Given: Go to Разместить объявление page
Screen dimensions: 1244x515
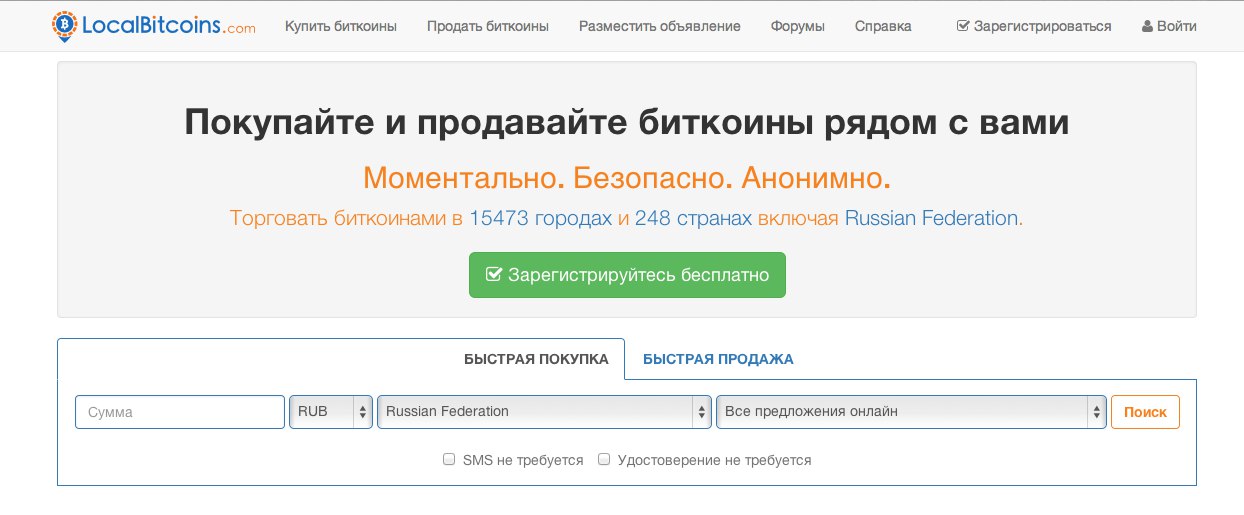Looking at the screenshot, I should point(660,26).
